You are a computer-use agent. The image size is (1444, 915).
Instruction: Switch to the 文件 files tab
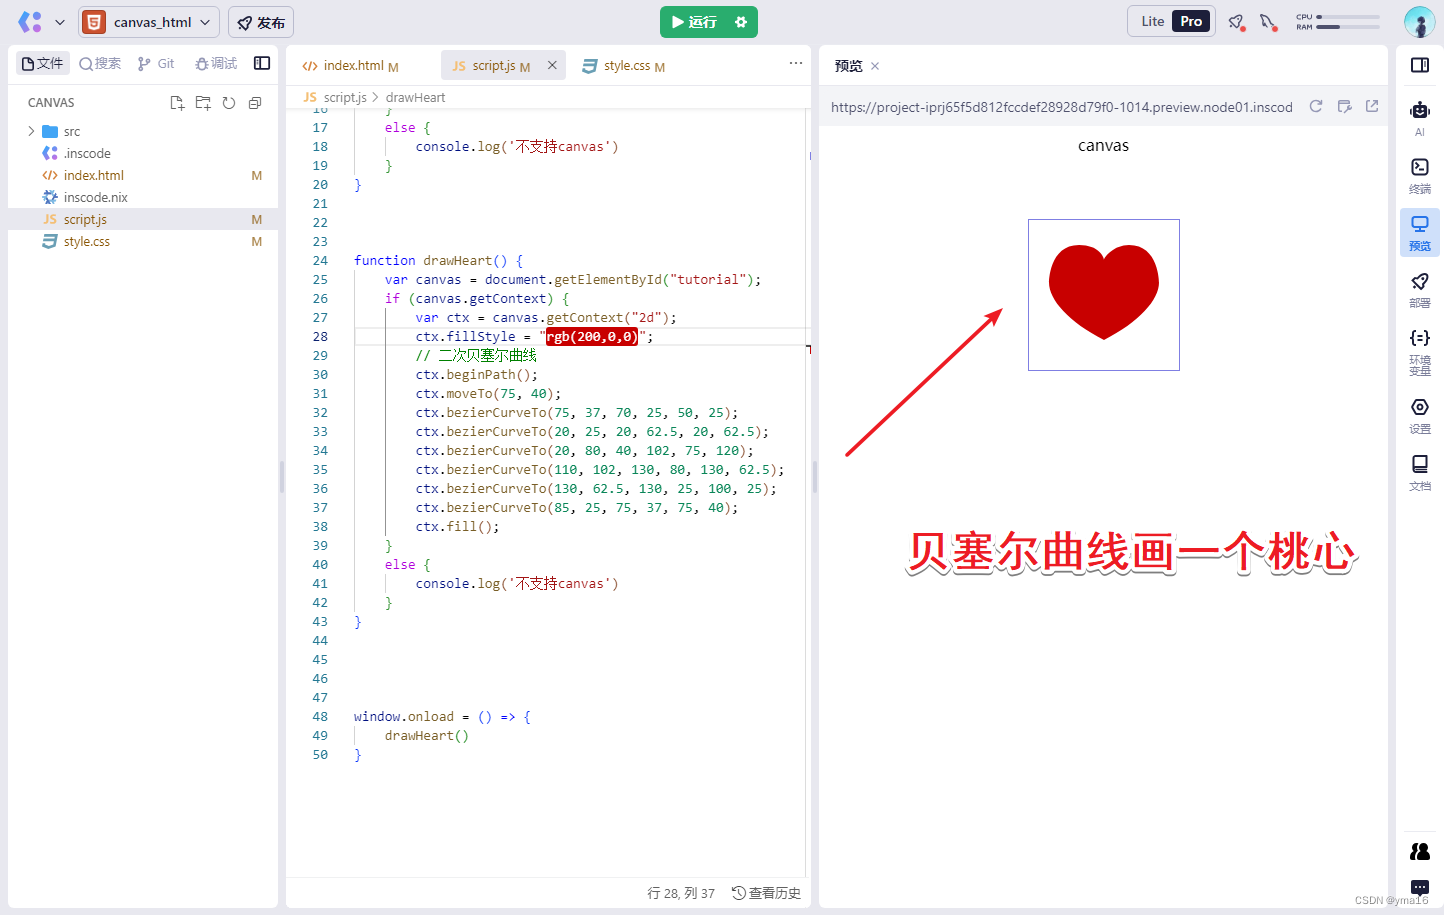(x=43, y=63)
